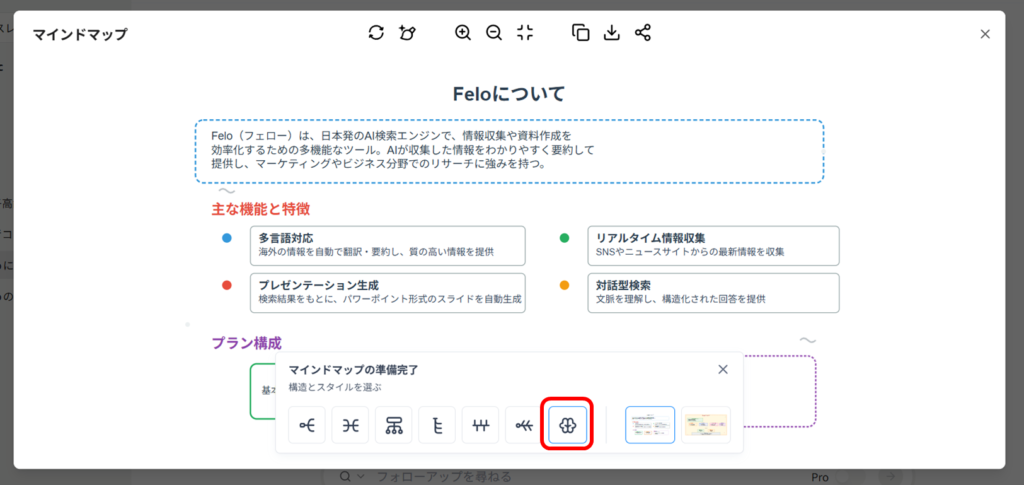Click the AI style edit icon

(x=407, y=33)
